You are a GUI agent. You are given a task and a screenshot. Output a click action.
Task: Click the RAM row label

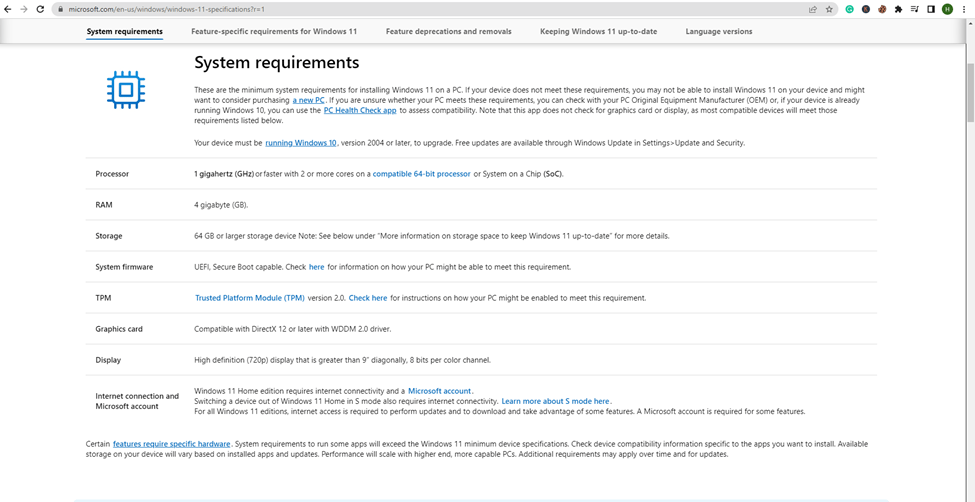click(104, 205)
